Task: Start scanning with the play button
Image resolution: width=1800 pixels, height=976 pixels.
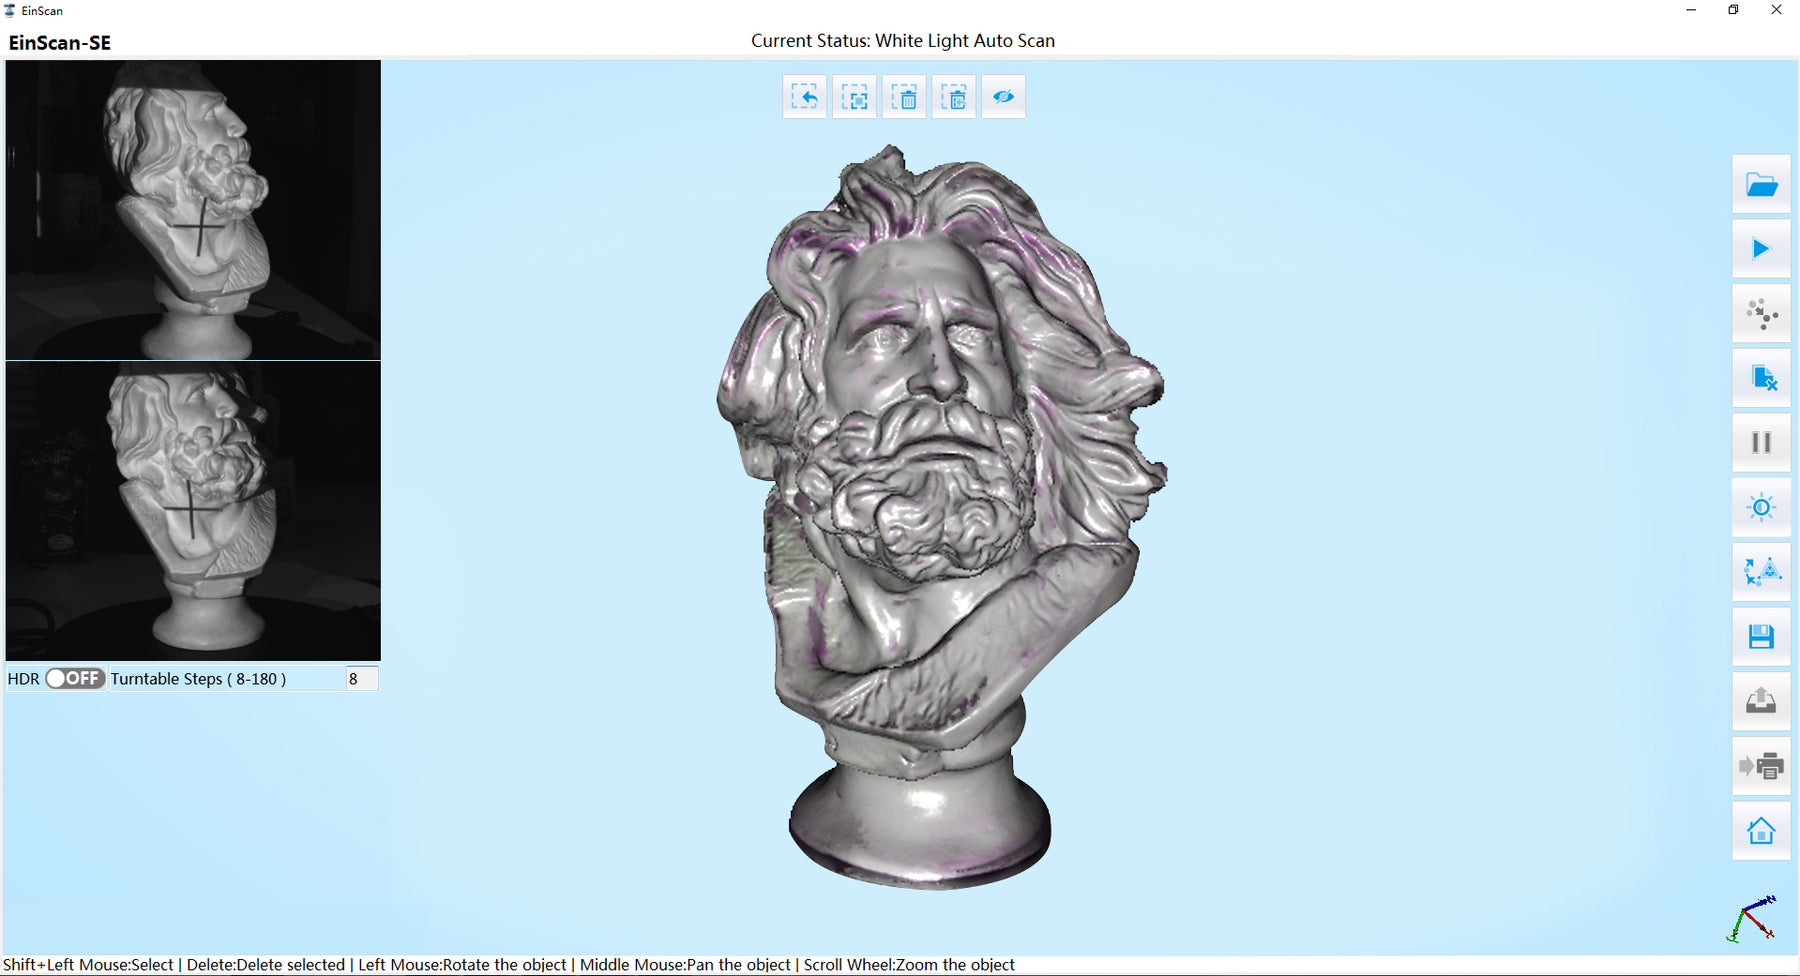Action: tap(1761, 249)
